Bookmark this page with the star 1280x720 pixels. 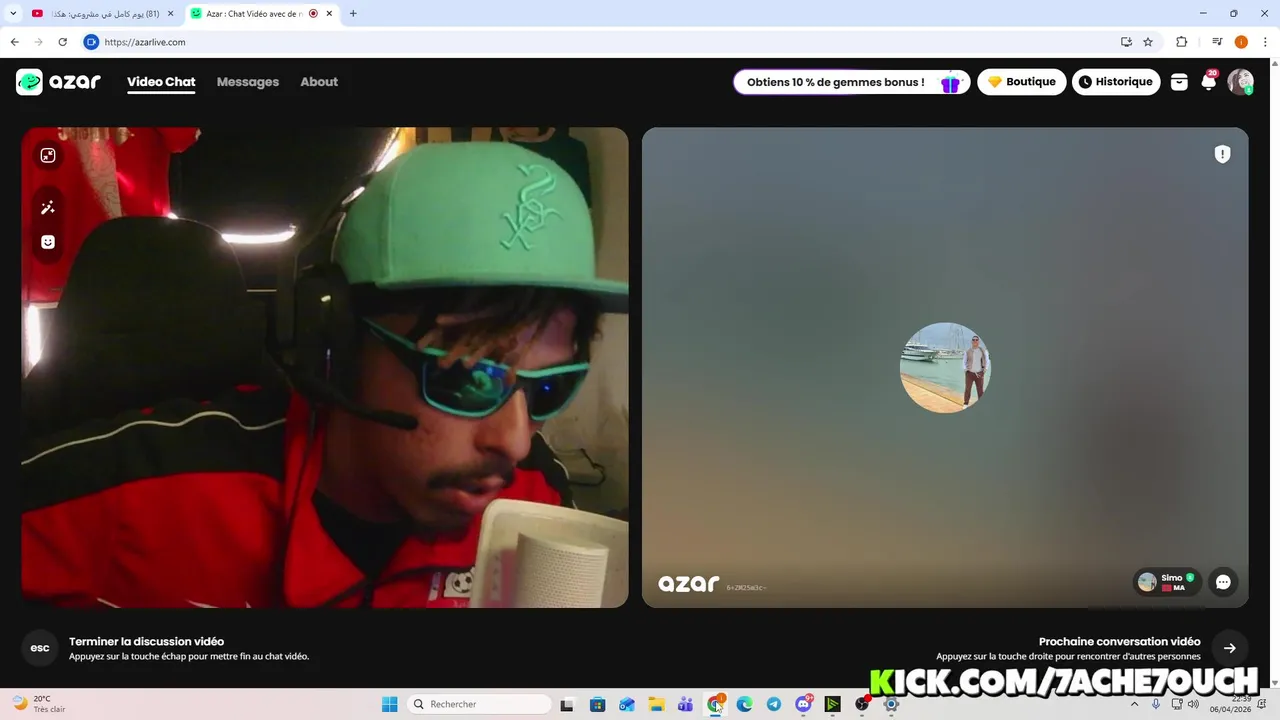1148,42
